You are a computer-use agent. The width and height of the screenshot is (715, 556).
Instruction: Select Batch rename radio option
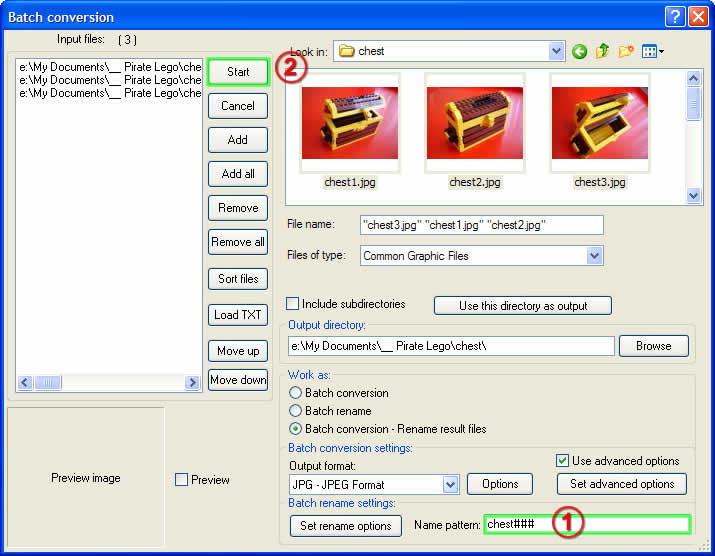pyautogui.click(x=295, y=411)
